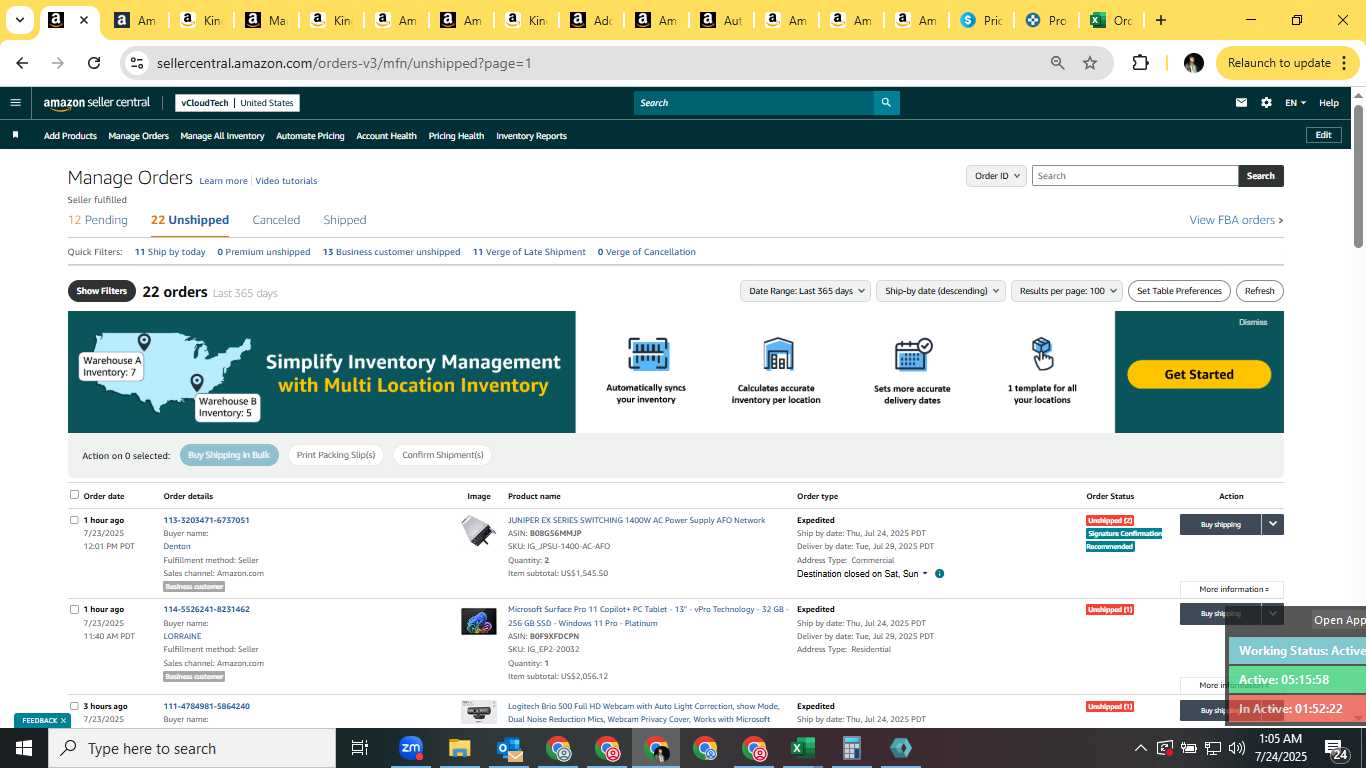Open Manage All Inventory menu item

(222, 136)
